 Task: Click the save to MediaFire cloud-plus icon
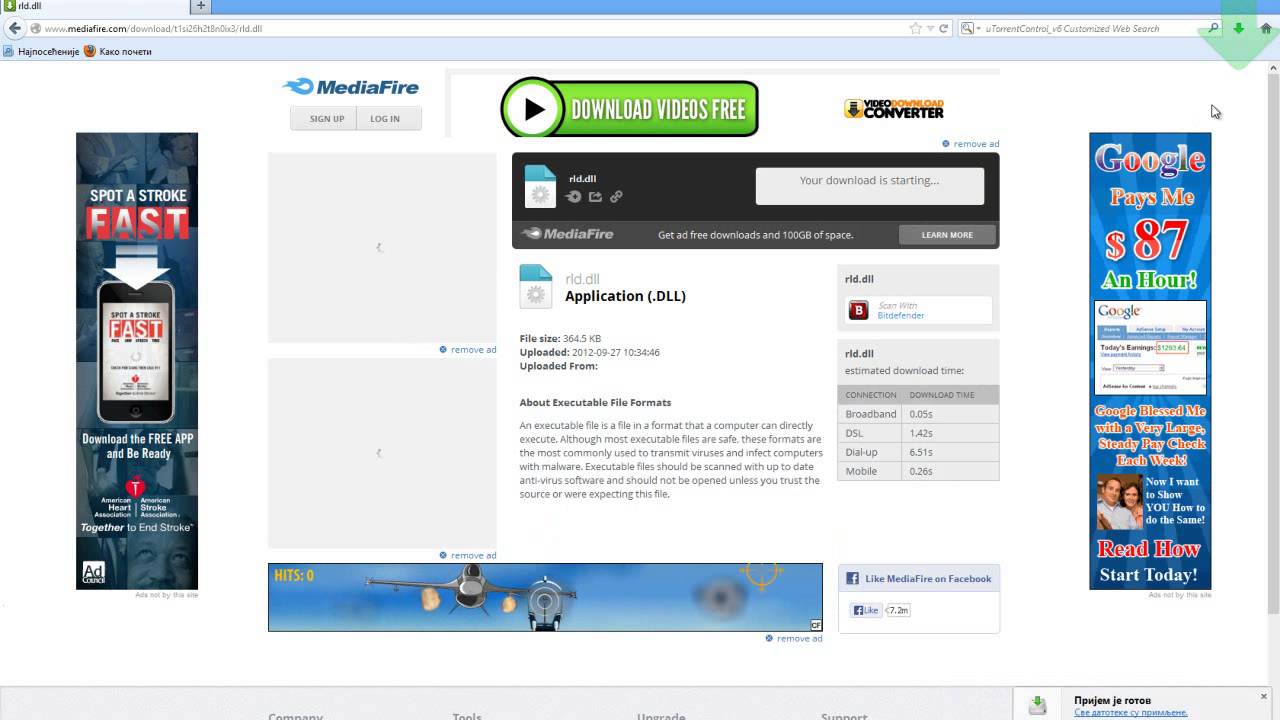click(x=574, y=197)
